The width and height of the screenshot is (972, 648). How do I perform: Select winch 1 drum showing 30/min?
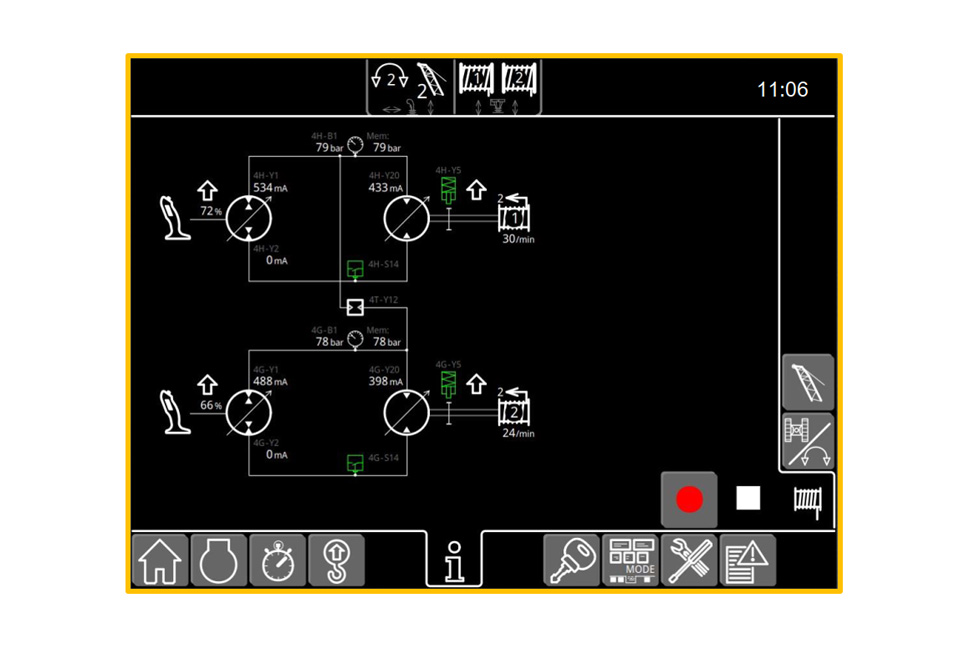(513, 216)
